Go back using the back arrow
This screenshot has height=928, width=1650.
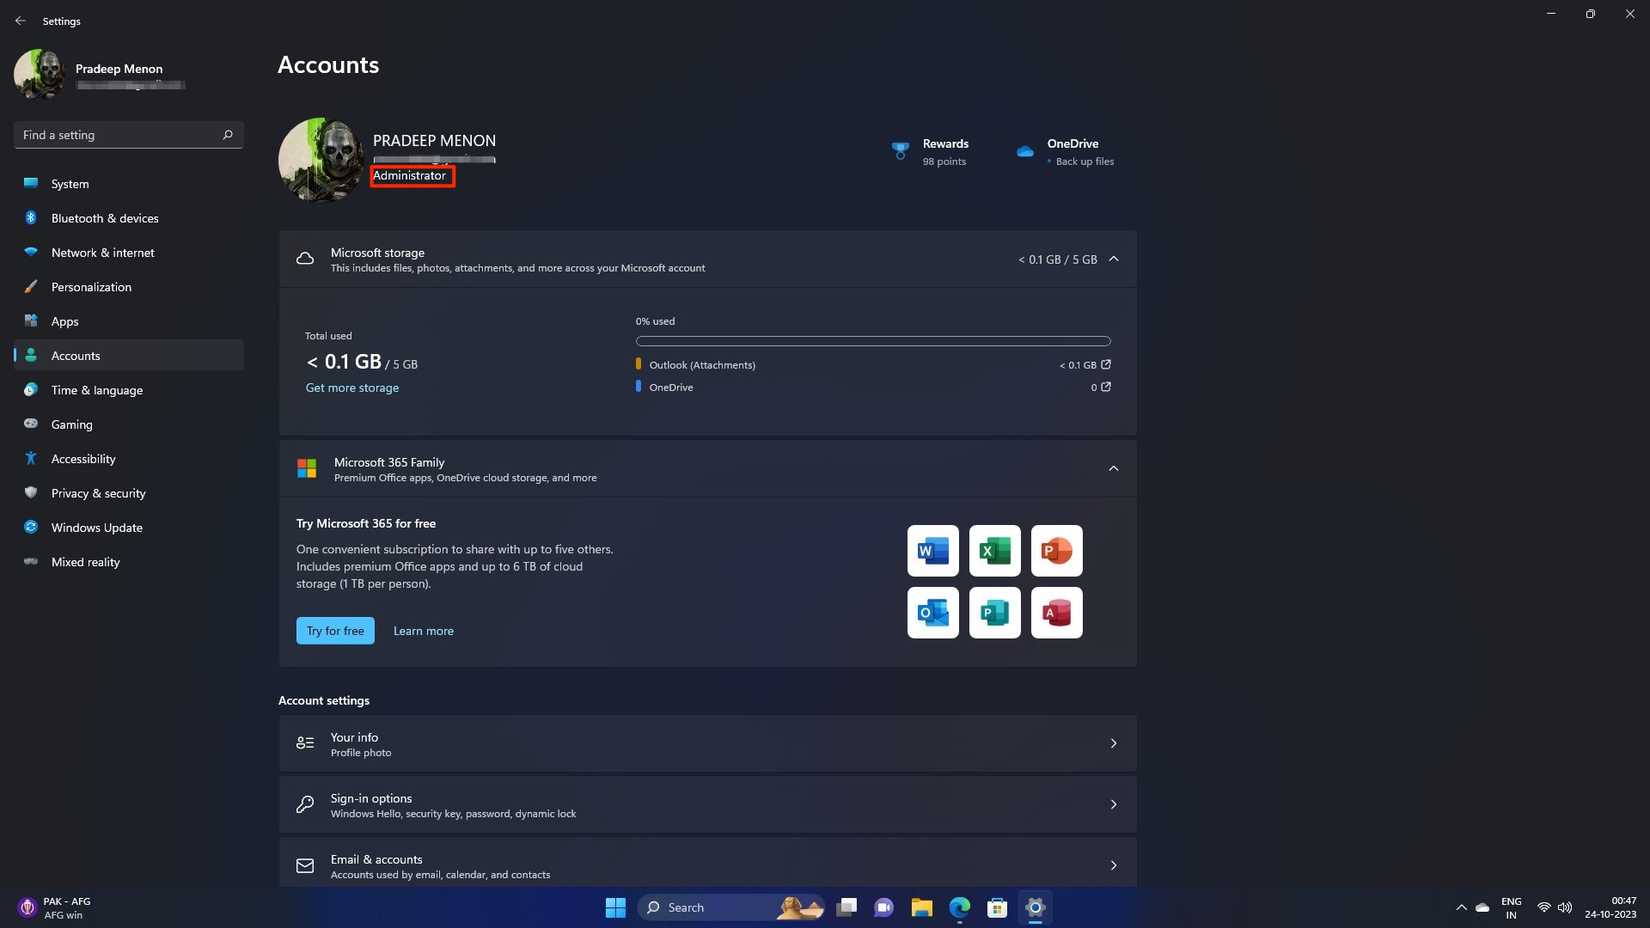[20, 20]
